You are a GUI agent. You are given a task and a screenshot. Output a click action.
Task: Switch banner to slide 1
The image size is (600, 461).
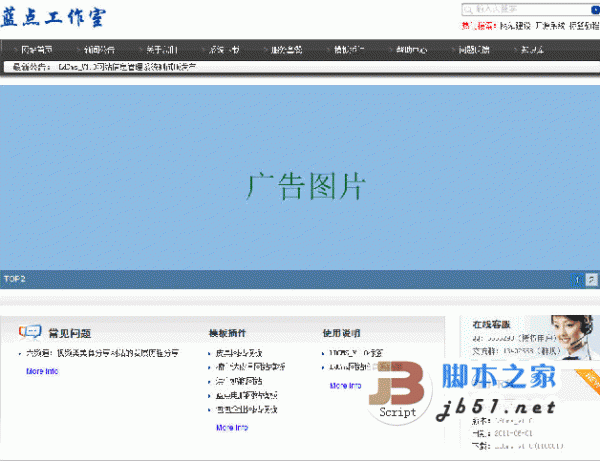pyautogui.click(x=577, y=279)
